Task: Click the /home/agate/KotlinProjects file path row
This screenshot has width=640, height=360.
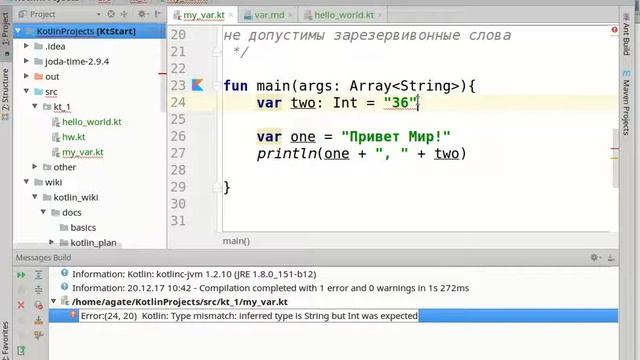Action: point(180,302)
